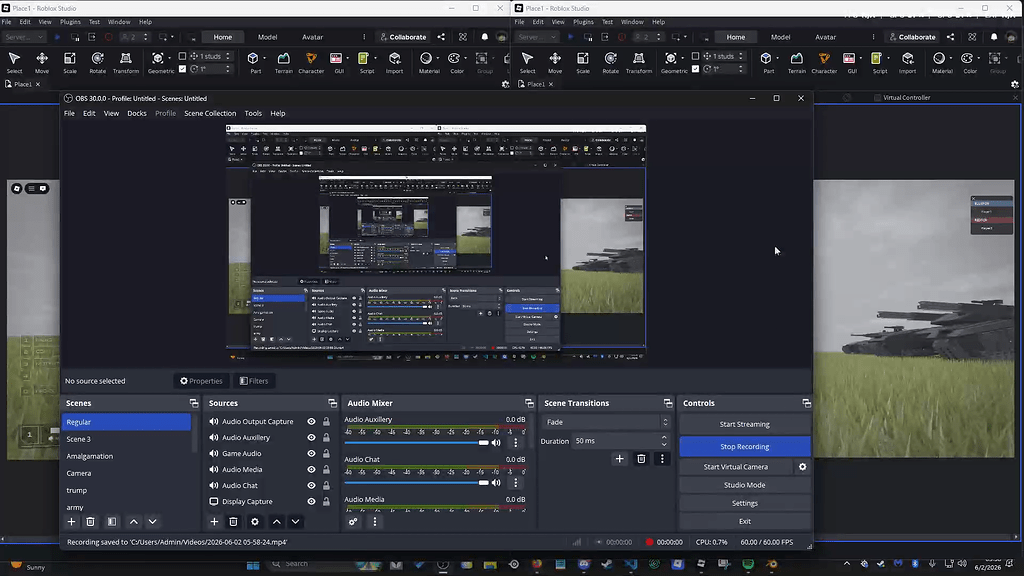Toggle the lock on Audio Output Capture source

327,422
